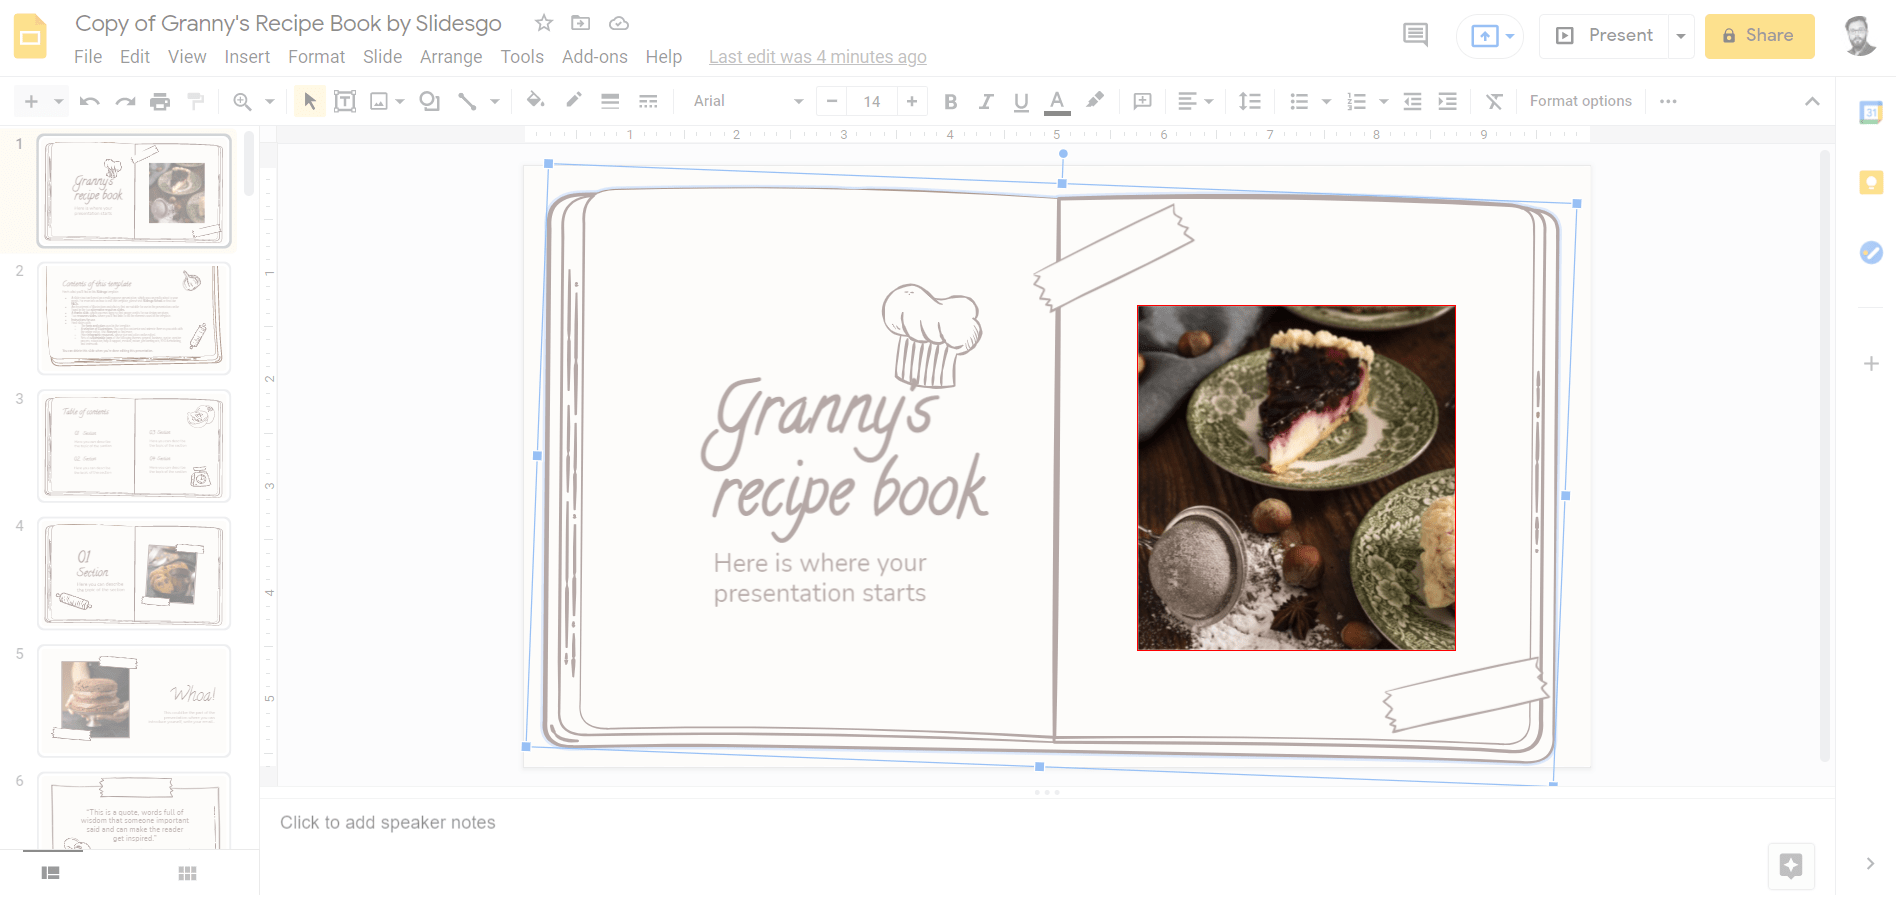Expand the Present button dropdown arrow

1681,36
